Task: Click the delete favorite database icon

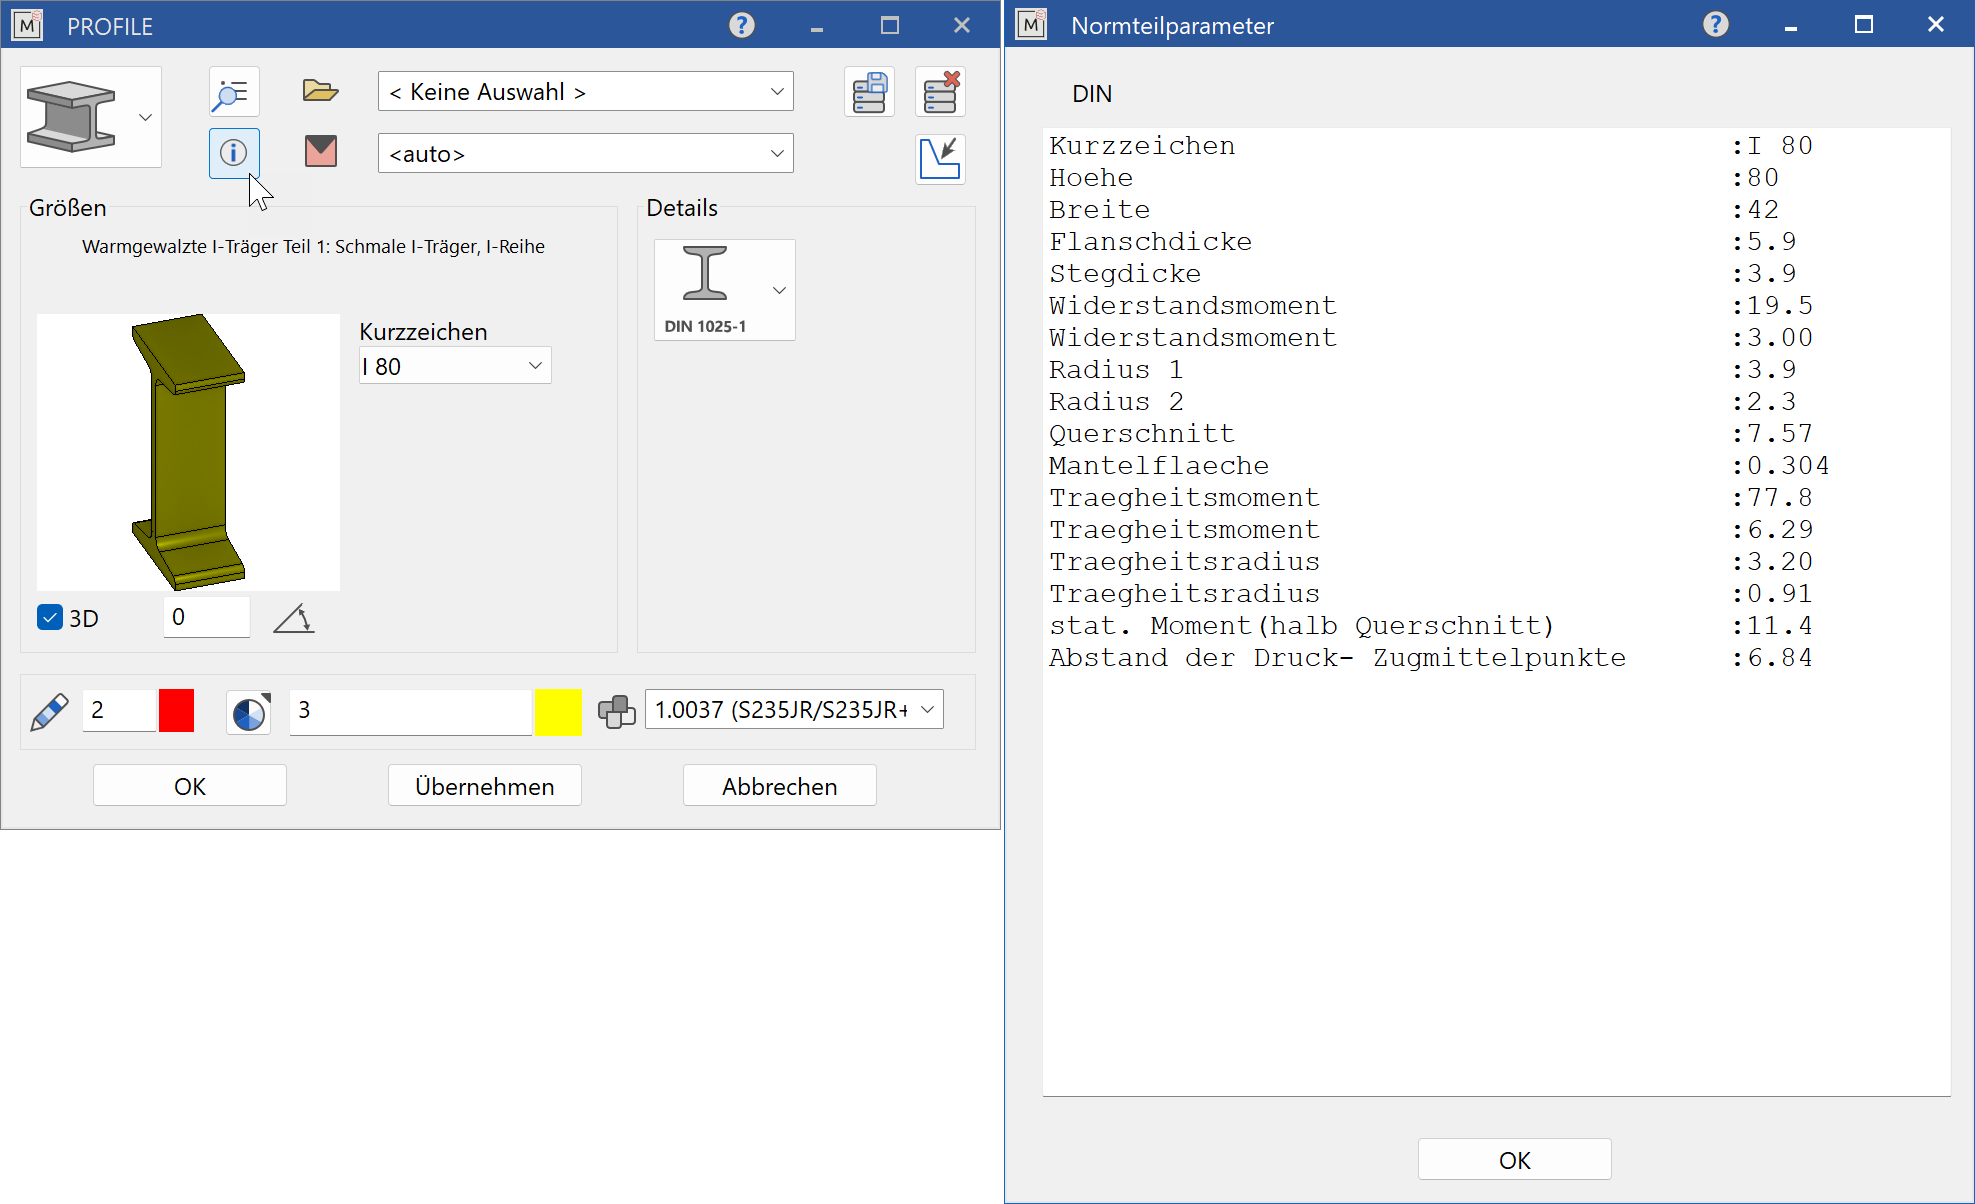Action: point(941,93)
